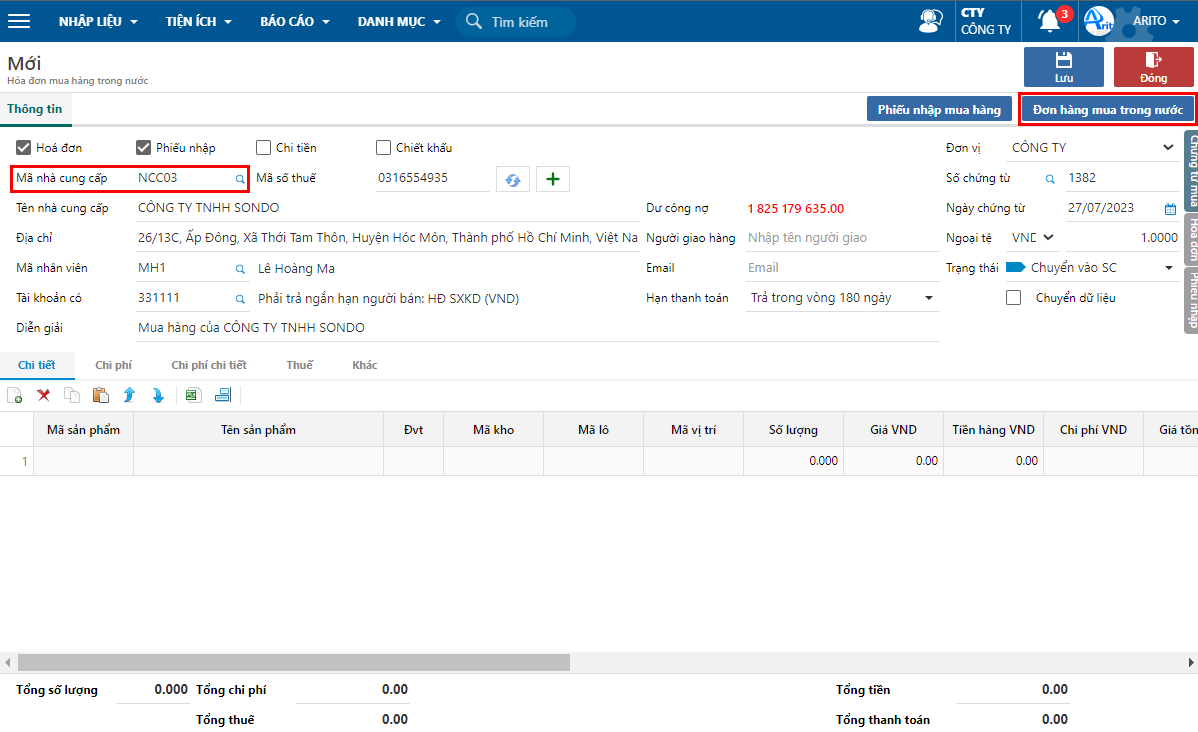Open the hamburger navigation menu

tap(19, 21)
